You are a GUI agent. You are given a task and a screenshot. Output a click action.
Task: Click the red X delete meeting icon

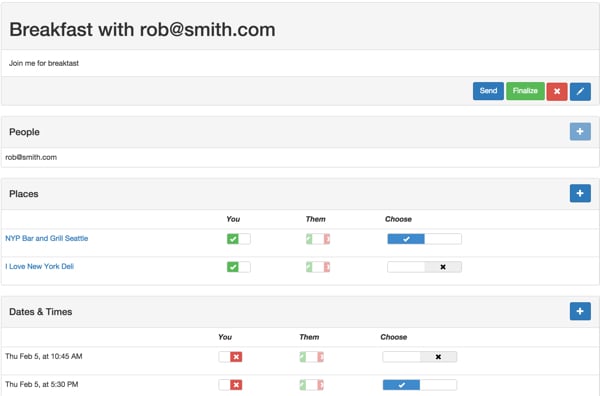[x=557, y=91]
